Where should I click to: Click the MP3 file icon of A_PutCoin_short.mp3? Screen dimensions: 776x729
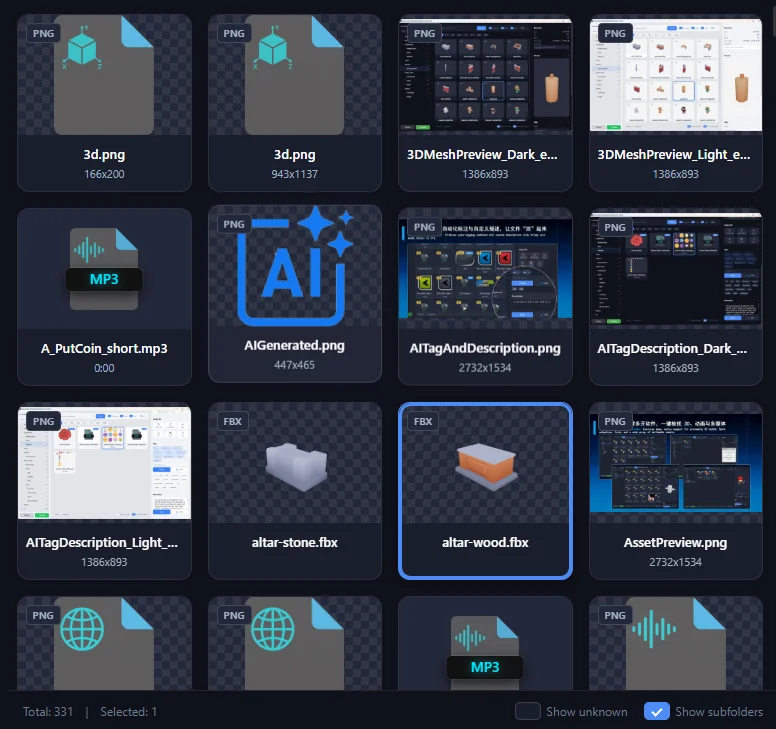104,269
